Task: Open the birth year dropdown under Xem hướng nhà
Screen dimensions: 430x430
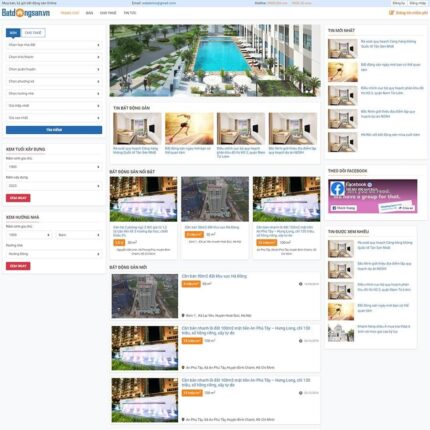Action: (x=29, y=235)
